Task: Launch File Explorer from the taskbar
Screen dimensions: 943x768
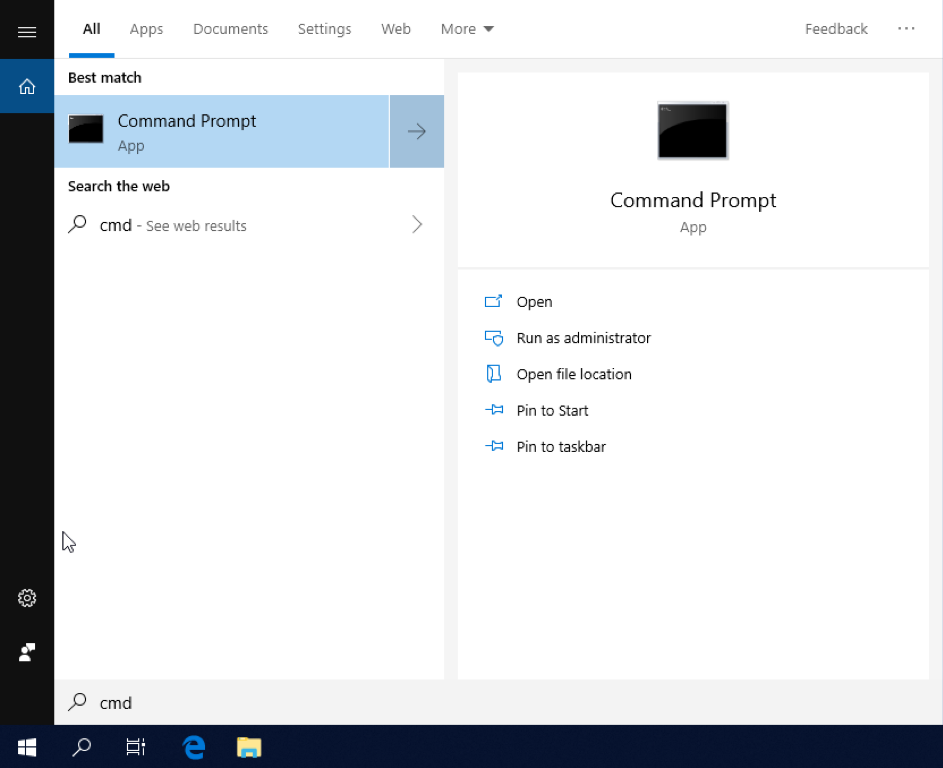Action: tap(248, 746)
